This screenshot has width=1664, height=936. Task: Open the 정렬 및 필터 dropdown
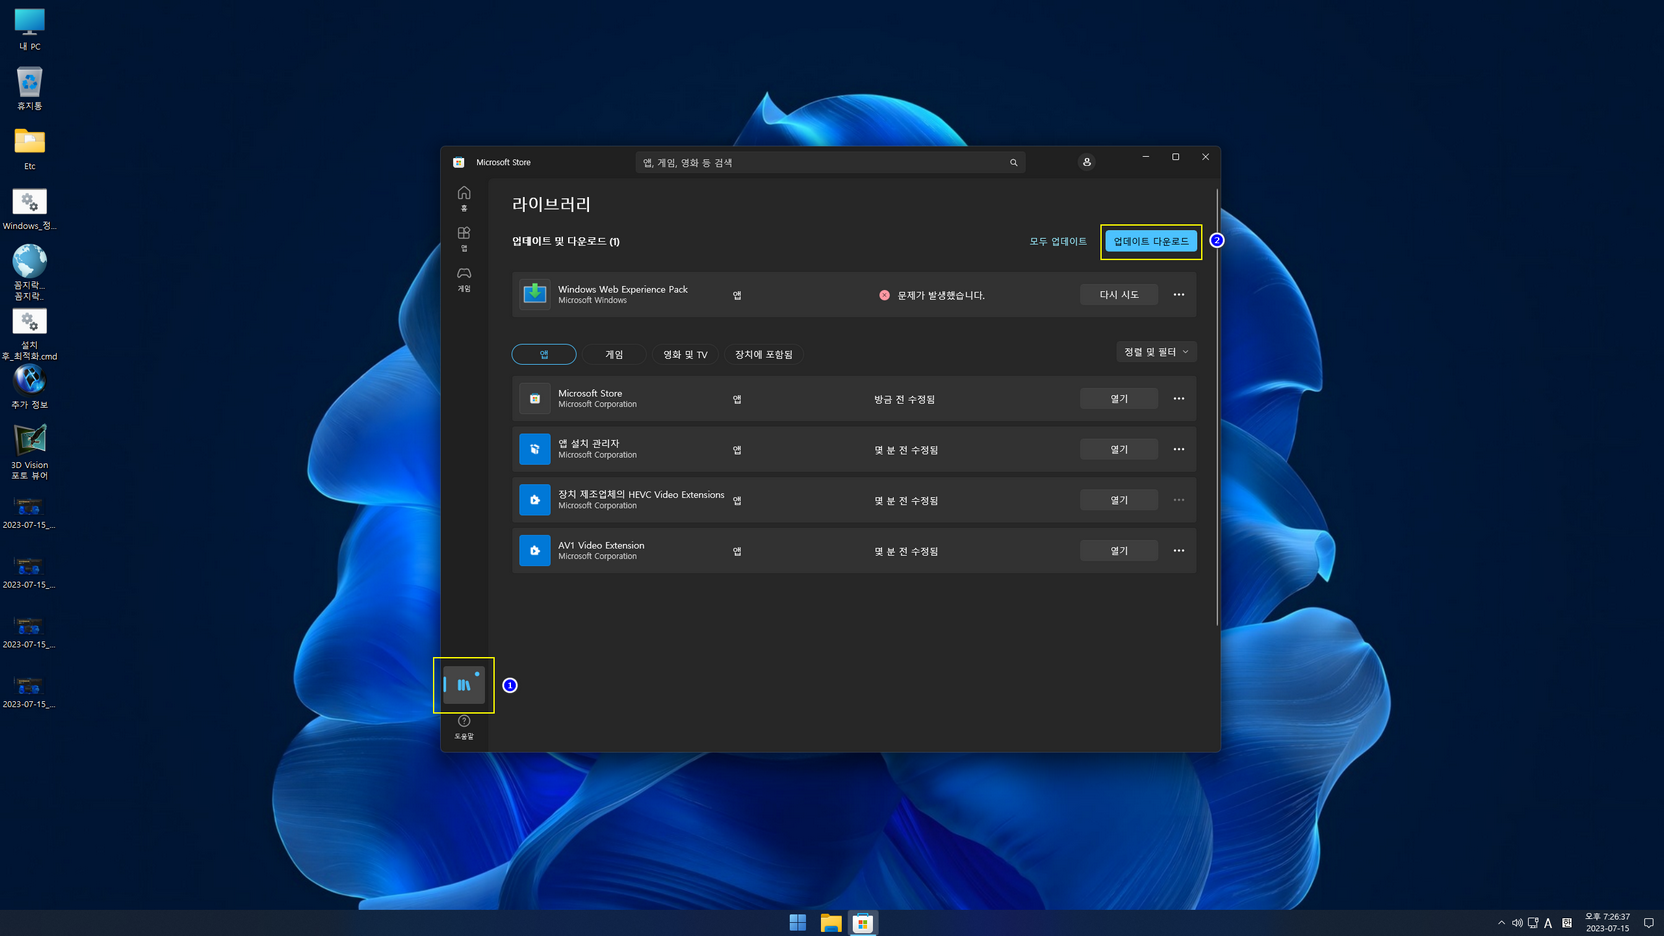1156,352
